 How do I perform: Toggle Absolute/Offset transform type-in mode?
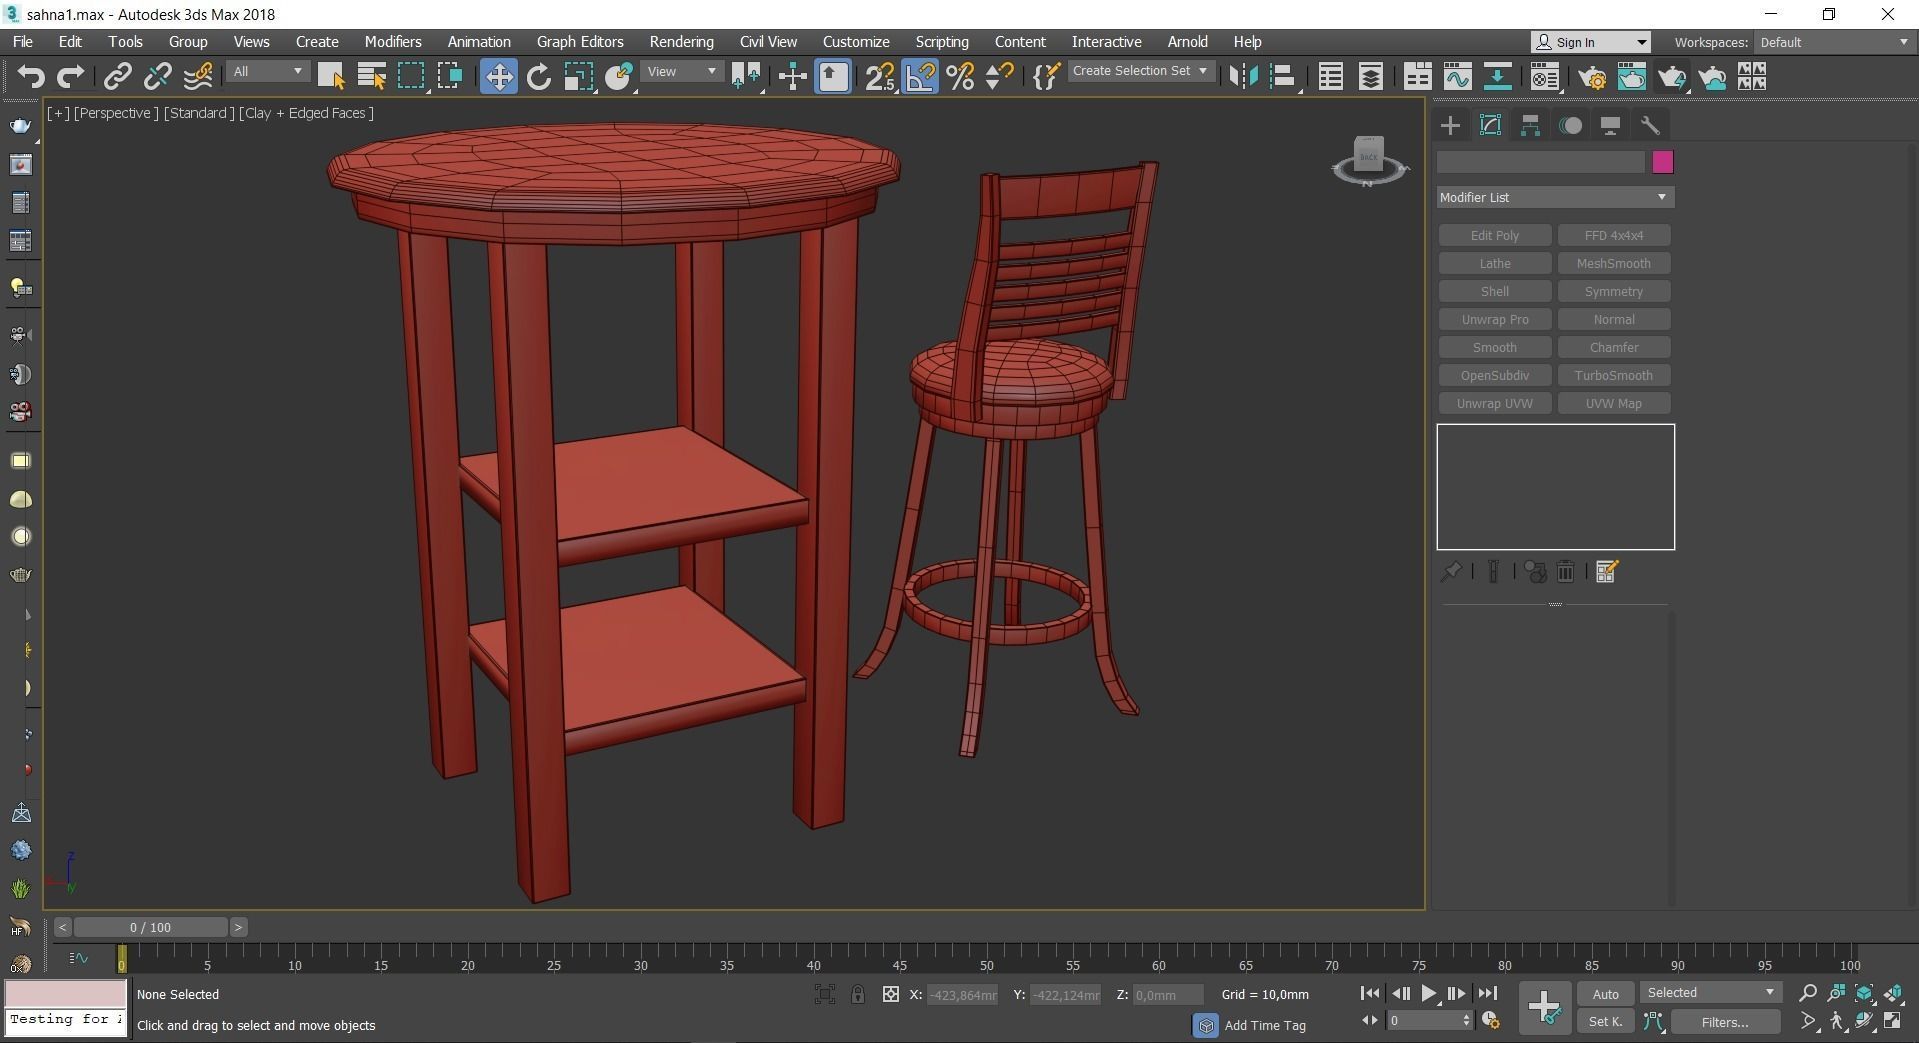pos(890,994)
